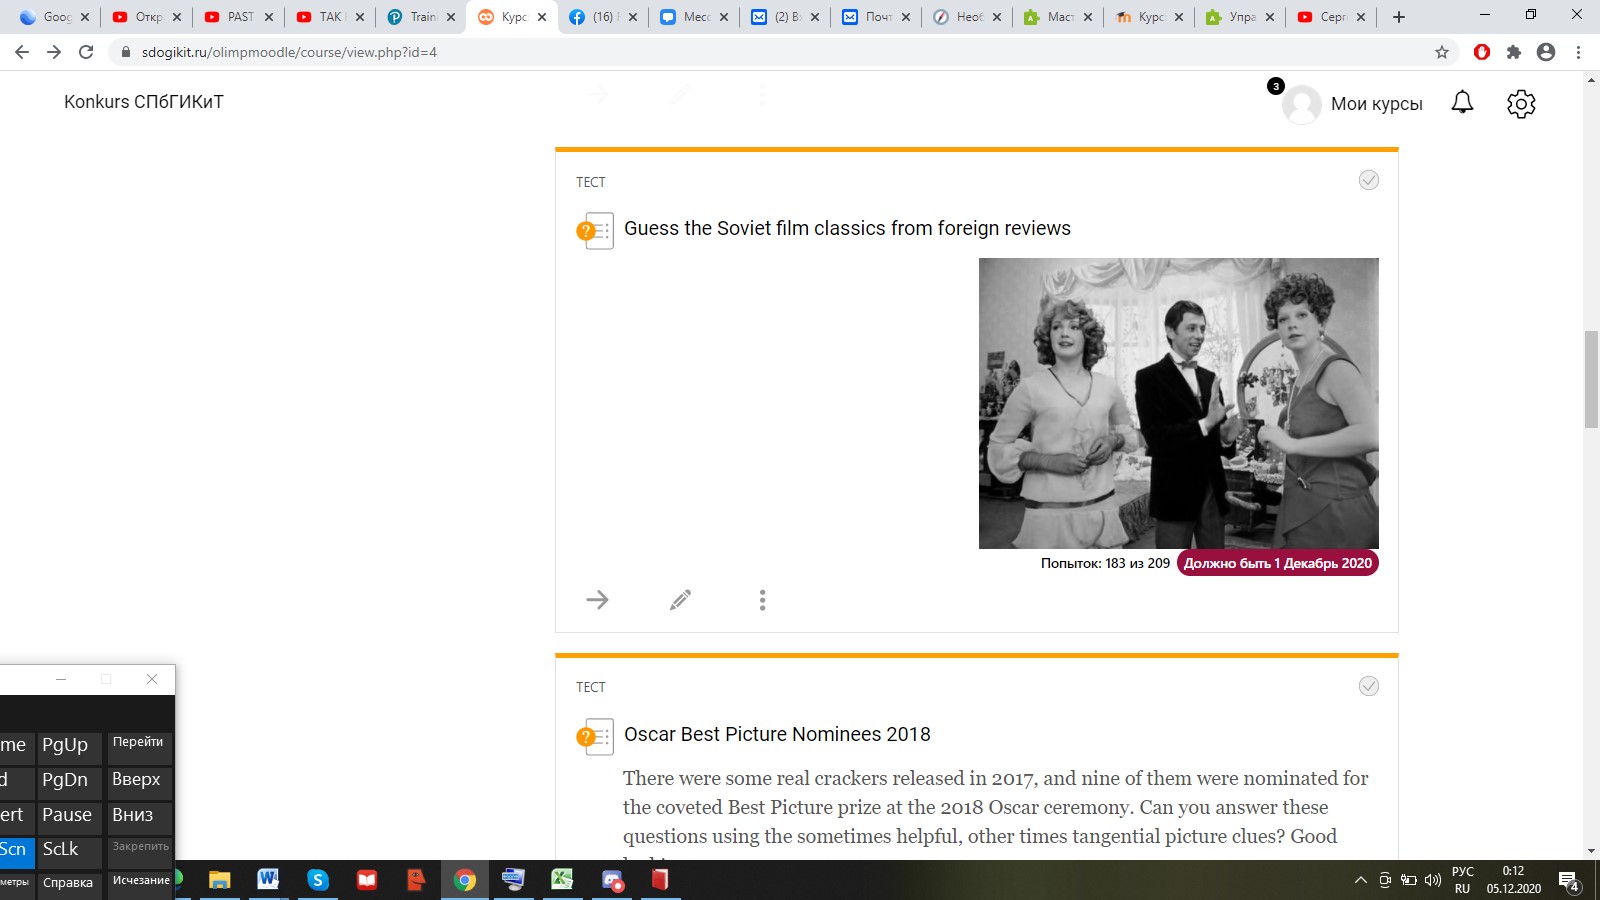Open Guess the Soviet film classics from foreign reviews
The height and width of the screenshot is (900, 1600).
tap(847, 228)
